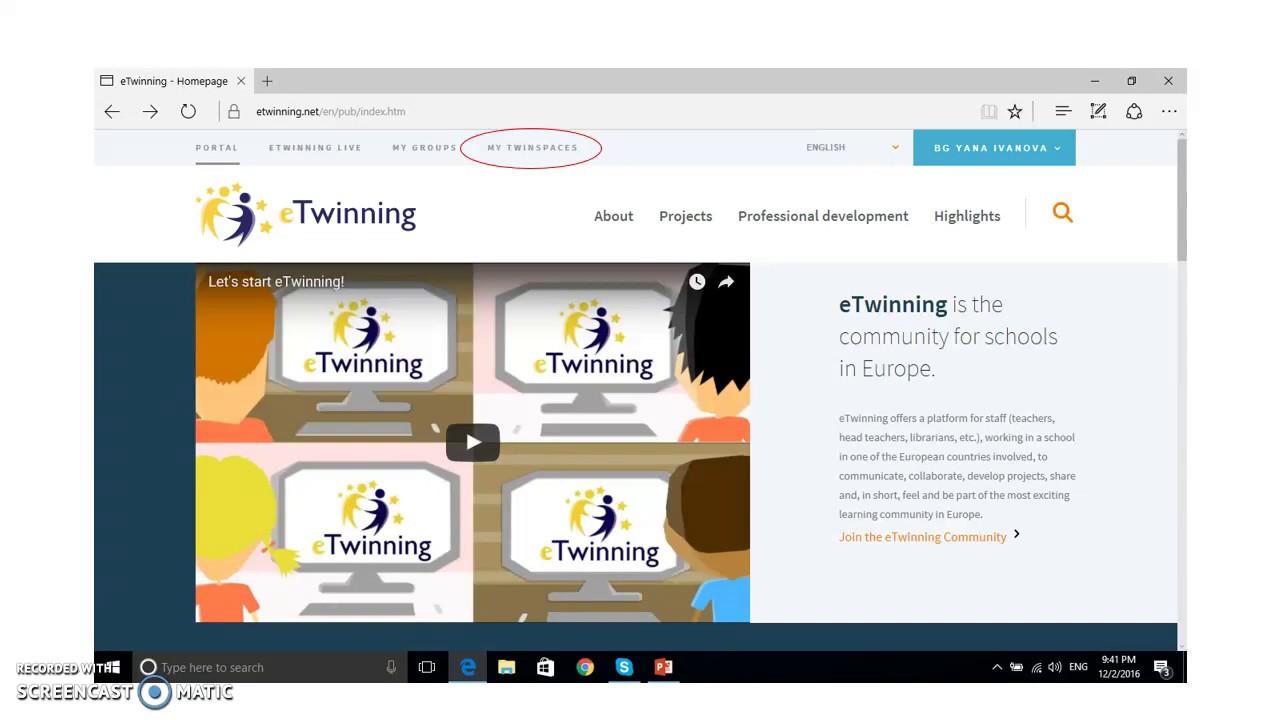The width and height of the screenshot is (1280, 720).
Task: Click the eTwinning logo
Action: (306, 214)
